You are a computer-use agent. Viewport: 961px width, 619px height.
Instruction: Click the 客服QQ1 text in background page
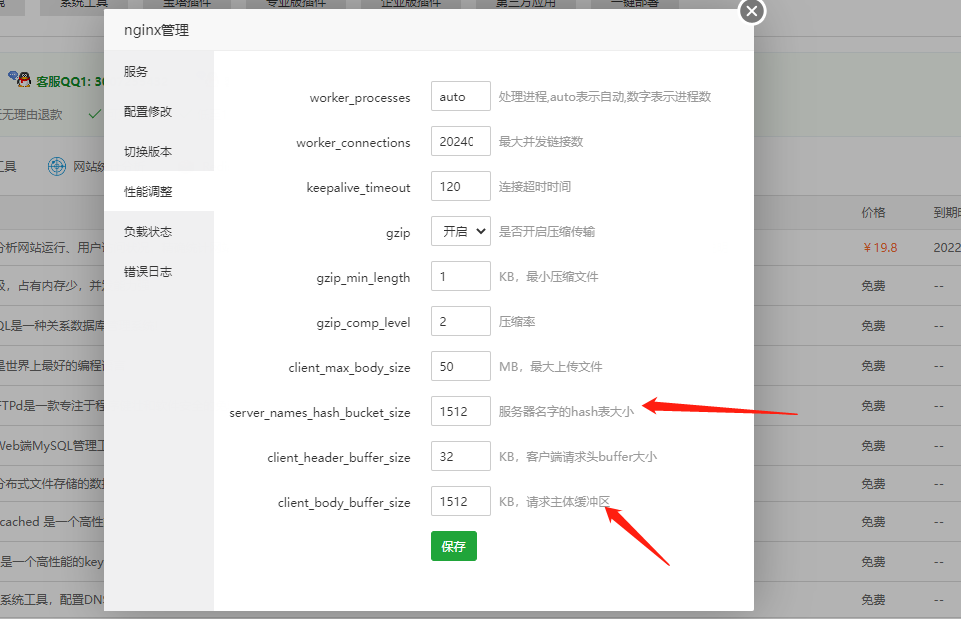point(69,82)
